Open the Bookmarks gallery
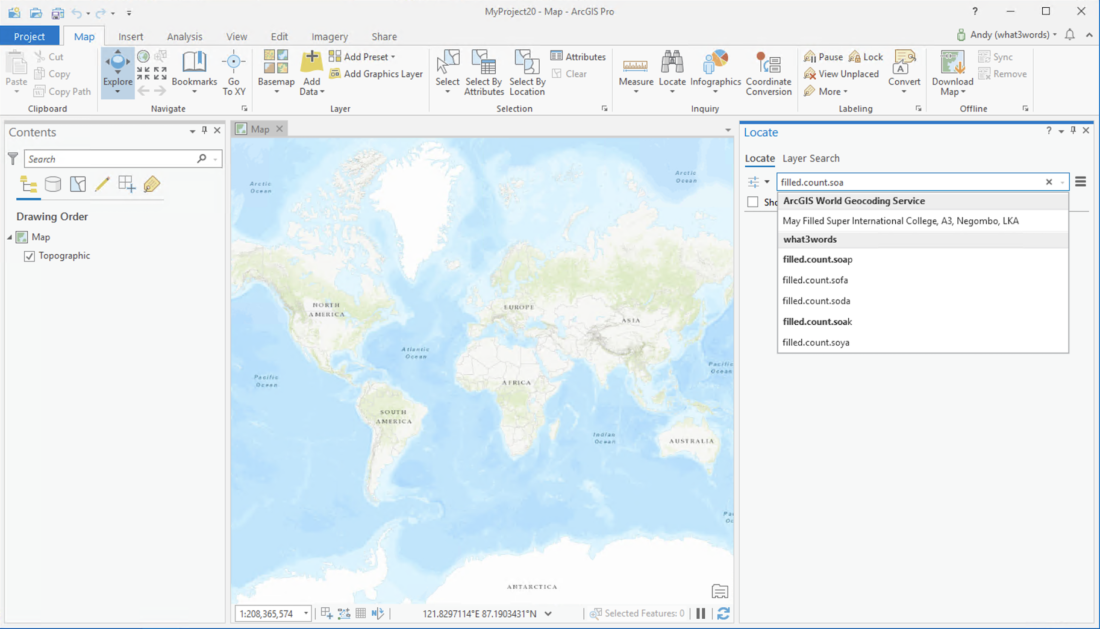1100x629 pixels. tap(194, 73)
